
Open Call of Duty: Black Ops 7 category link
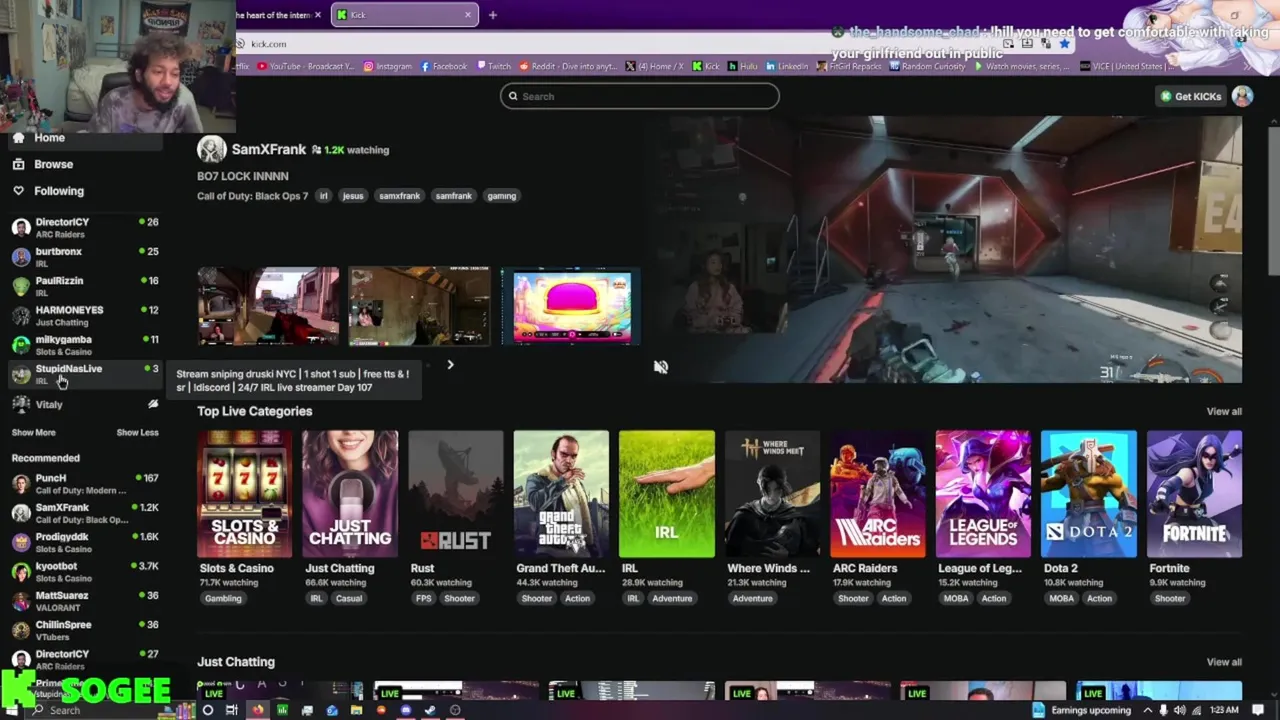pyautogui.click(x=252, y=196)
